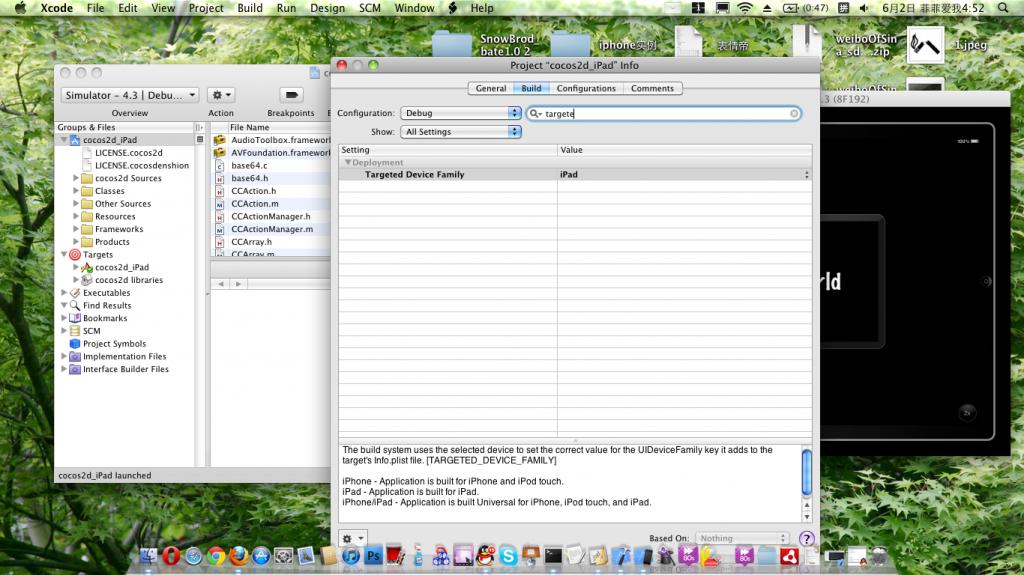Select CCActionManager.m in the file list
Screen dimensions: 1024x575
point(272,229)
